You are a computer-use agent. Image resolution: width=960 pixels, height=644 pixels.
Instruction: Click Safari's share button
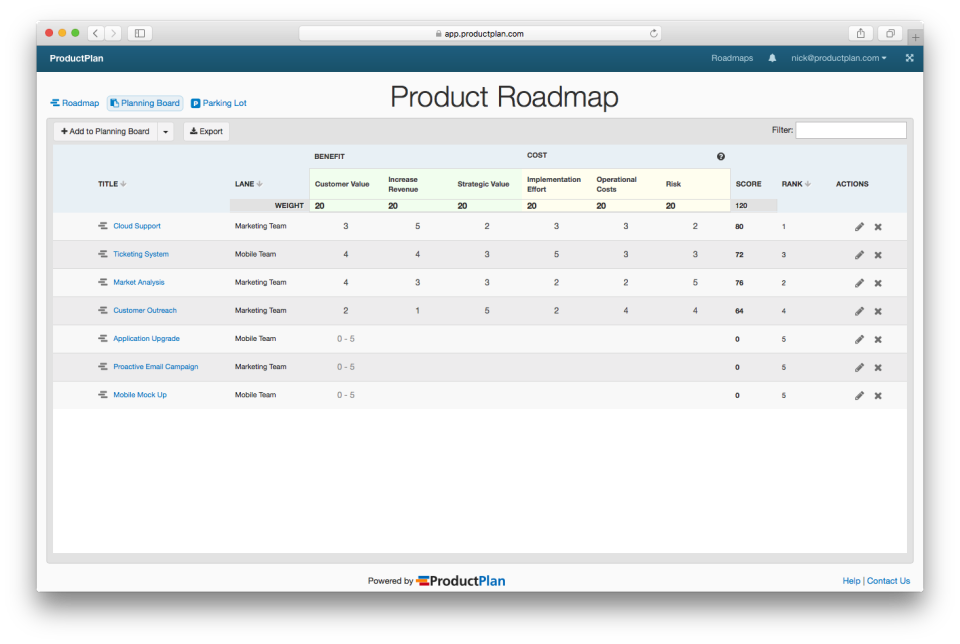pyautogui.click(x=860, y=33)
